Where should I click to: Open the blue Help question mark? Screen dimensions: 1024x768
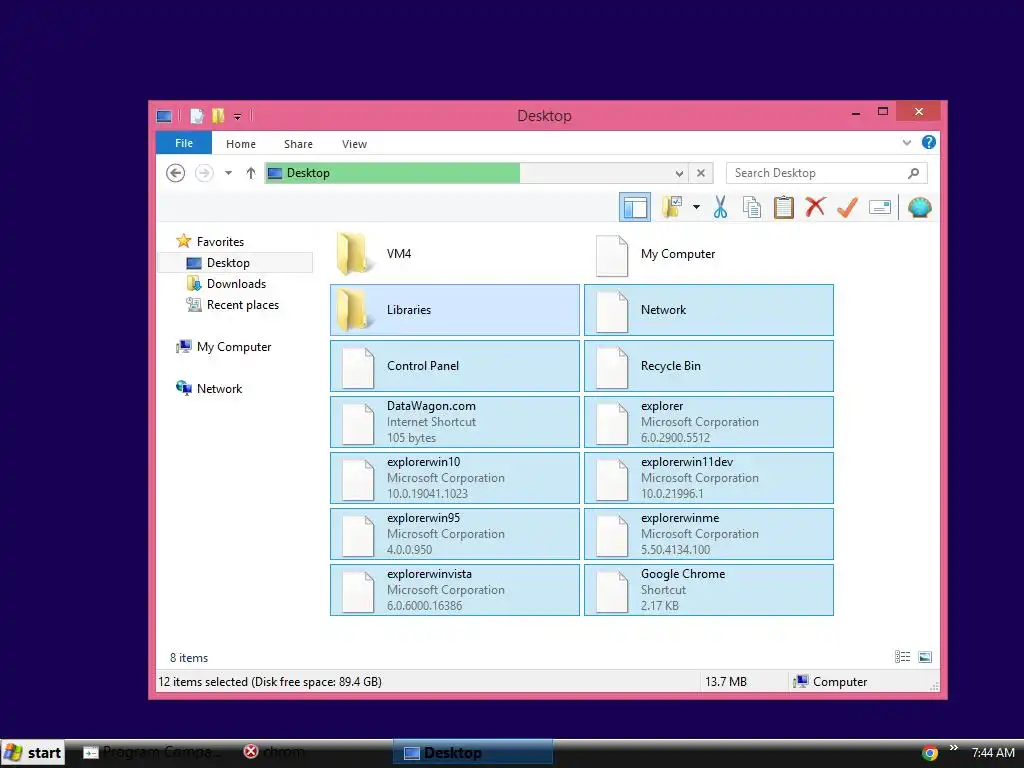928,142
